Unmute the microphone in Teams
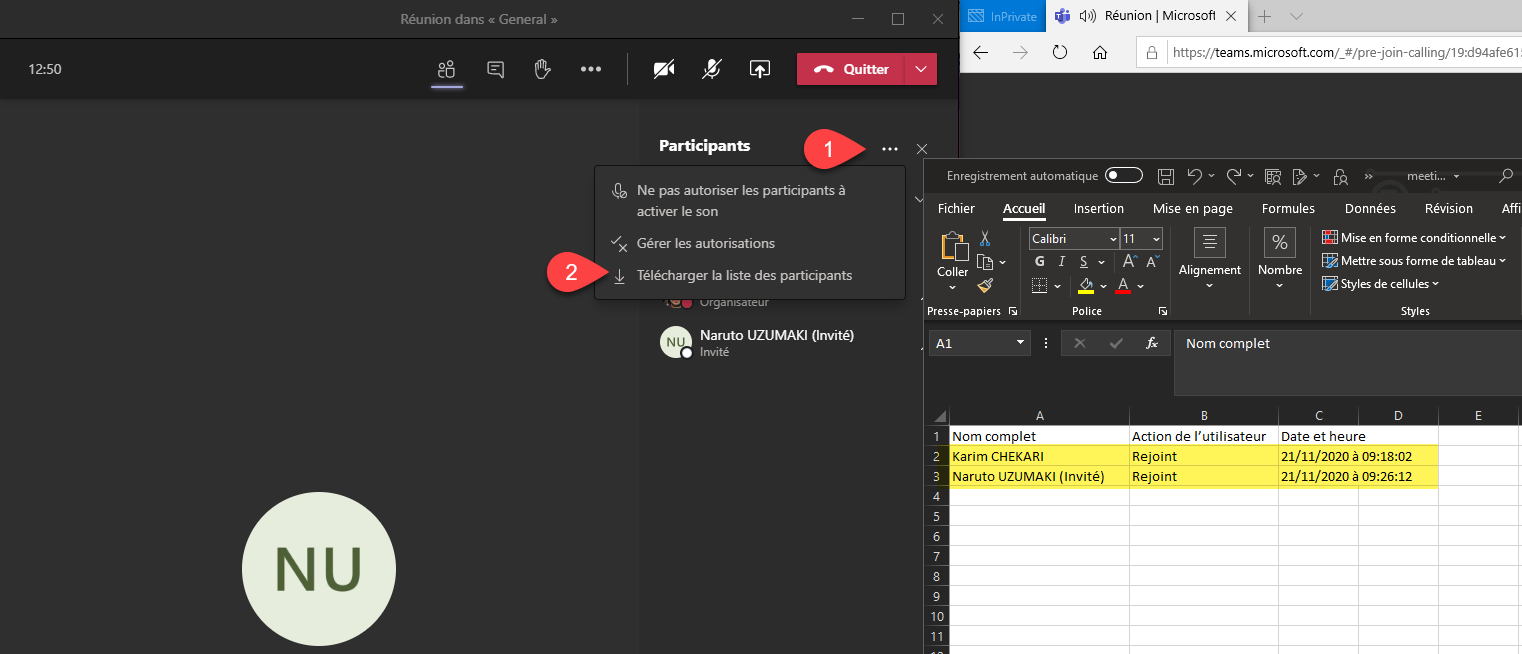 click(x=712, y=69)
